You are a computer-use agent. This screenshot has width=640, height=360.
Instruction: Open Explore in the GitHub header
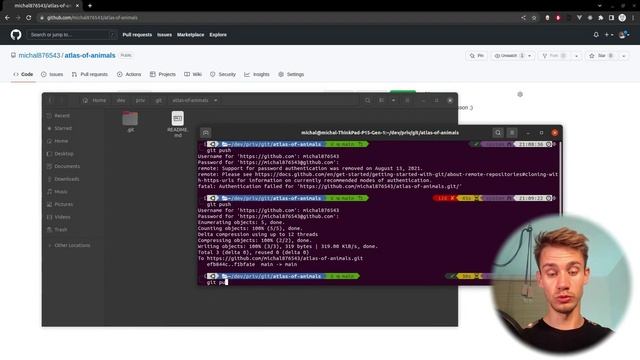point(218,35)
